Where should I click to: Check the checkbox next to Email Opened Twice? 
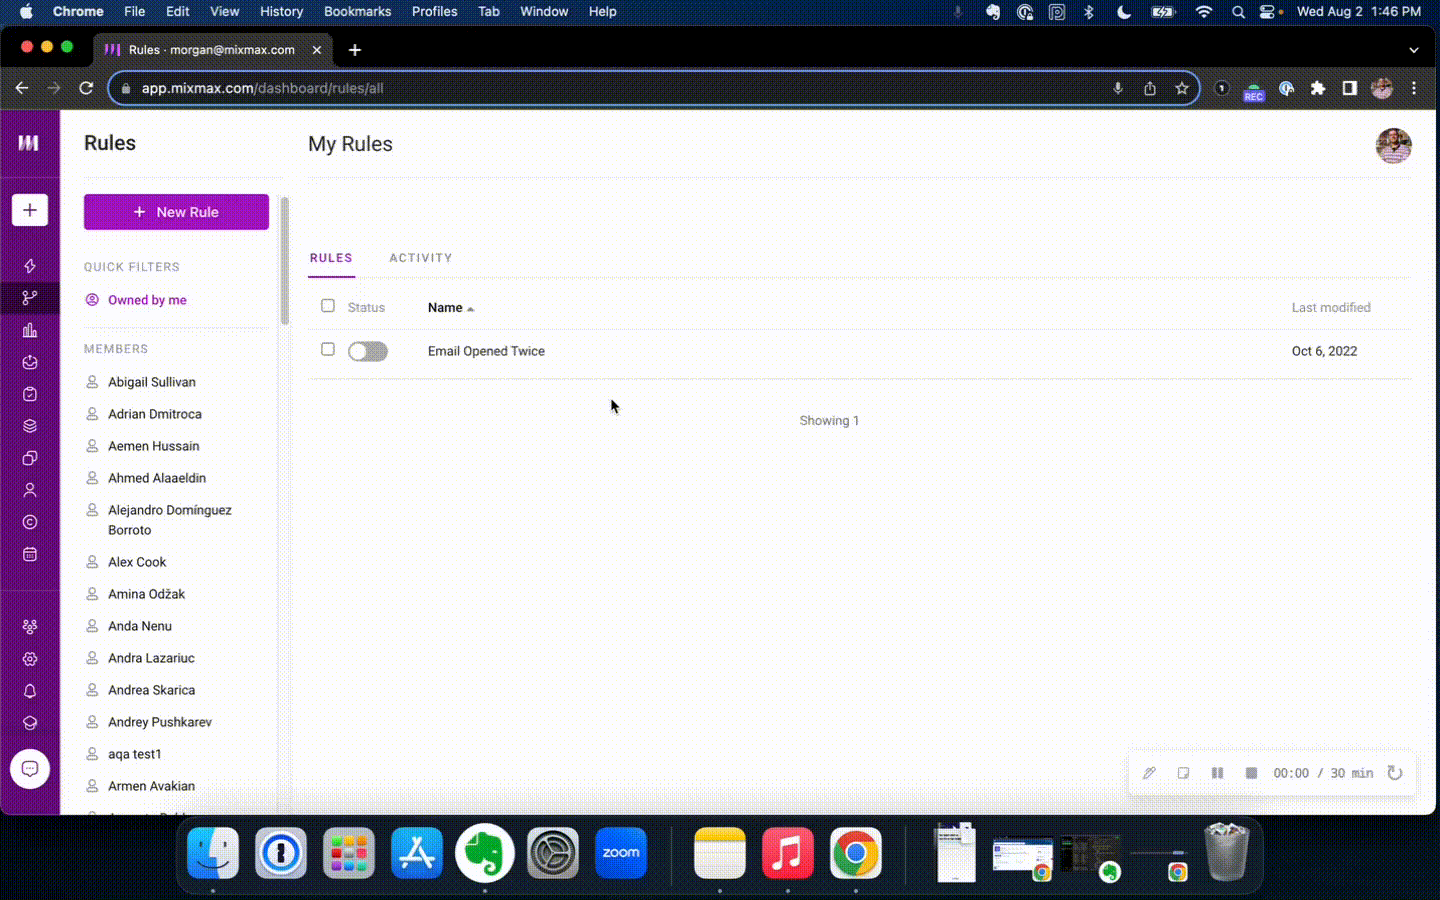click(x=327, y=350)
